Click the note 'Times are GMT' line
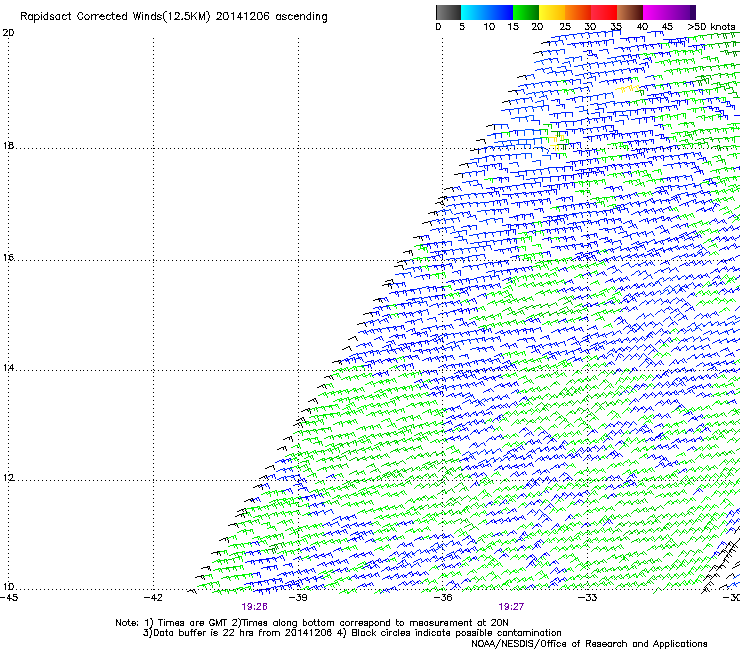Screen dimensions: 740x650 312,623
